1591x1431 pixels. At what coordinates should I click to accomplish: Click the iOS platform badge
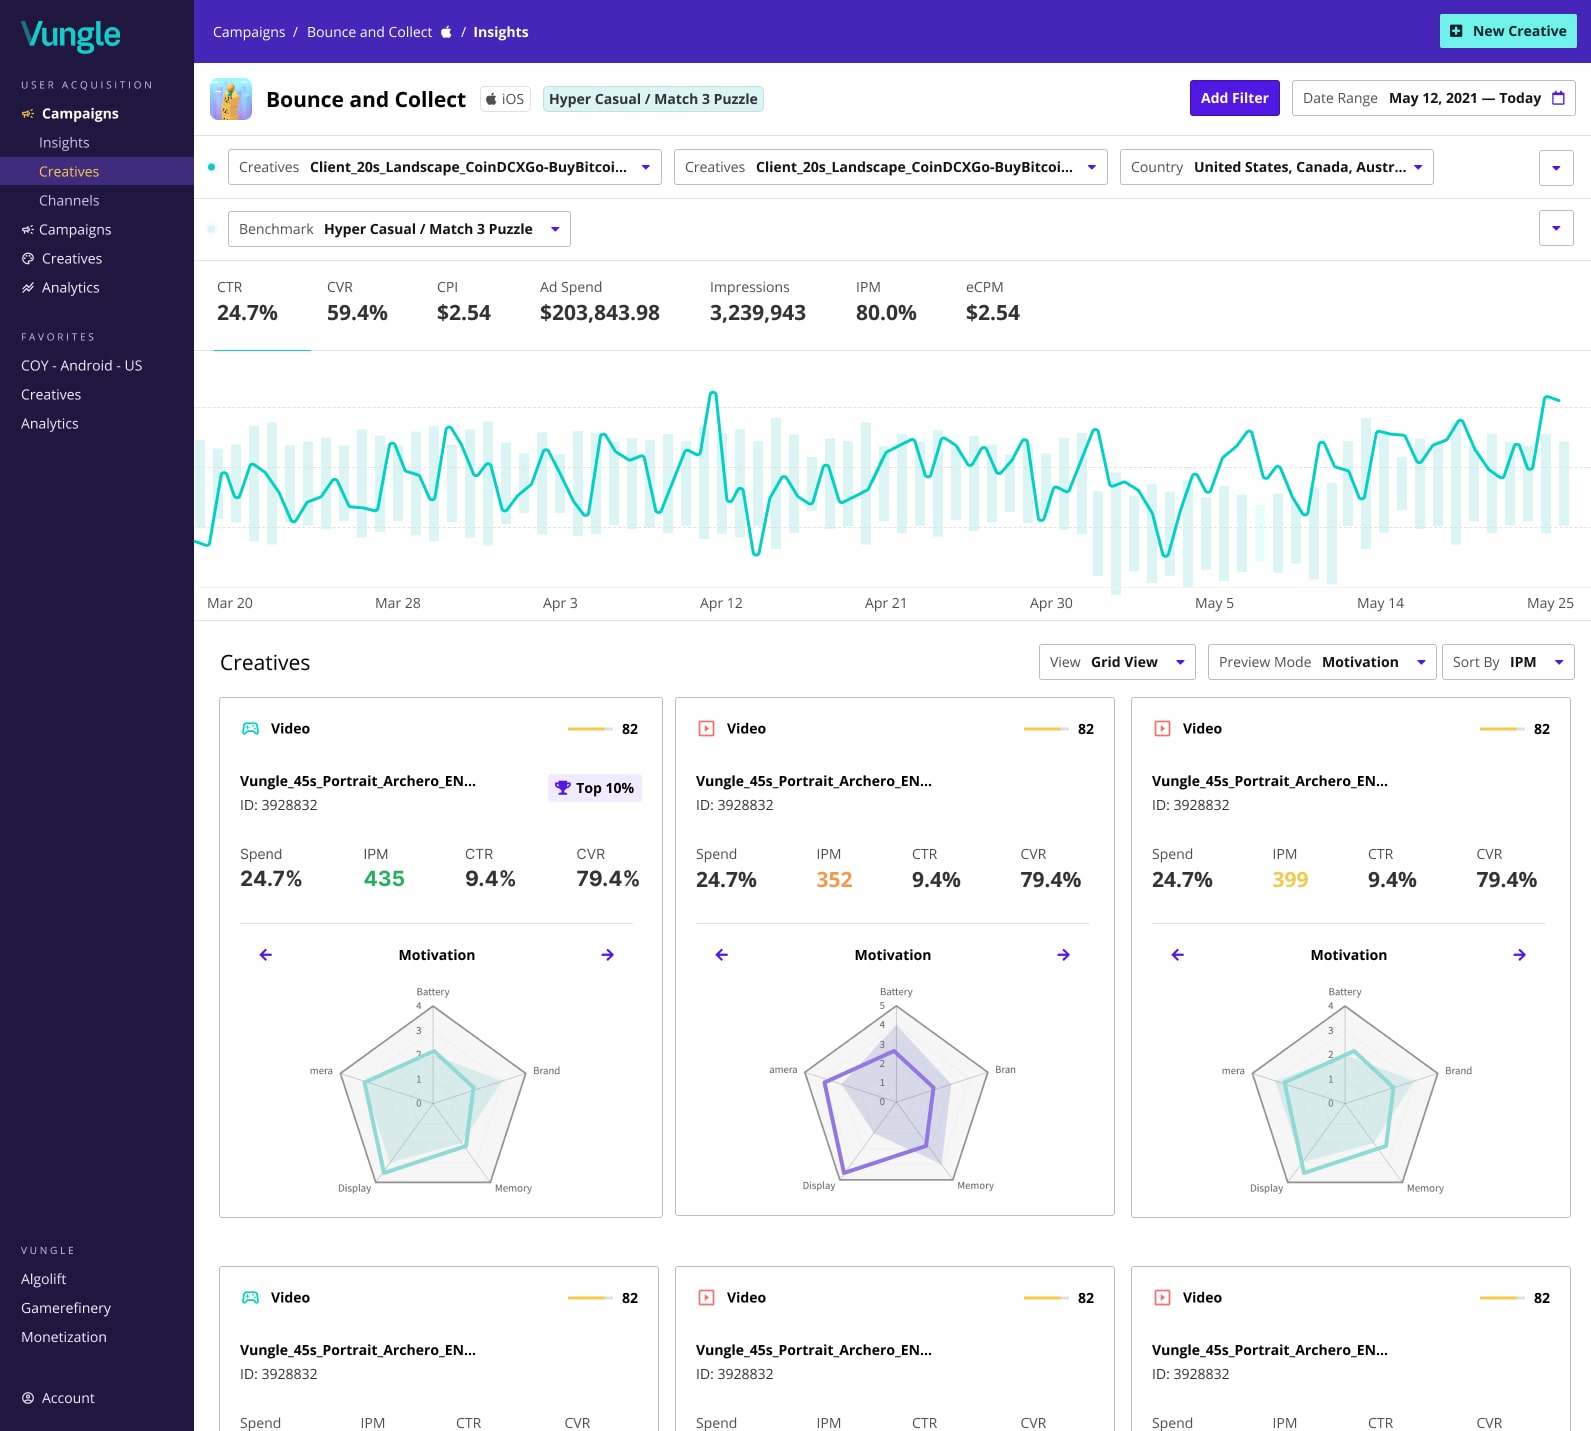505,99
